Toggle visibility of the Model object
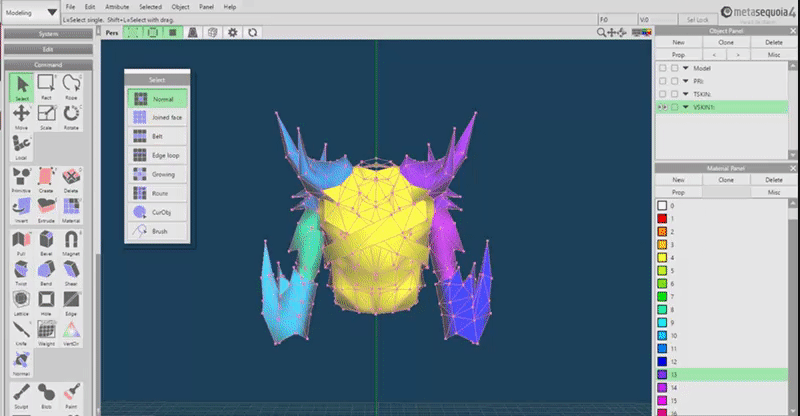 pyautogui.click(x=662, y=68)
